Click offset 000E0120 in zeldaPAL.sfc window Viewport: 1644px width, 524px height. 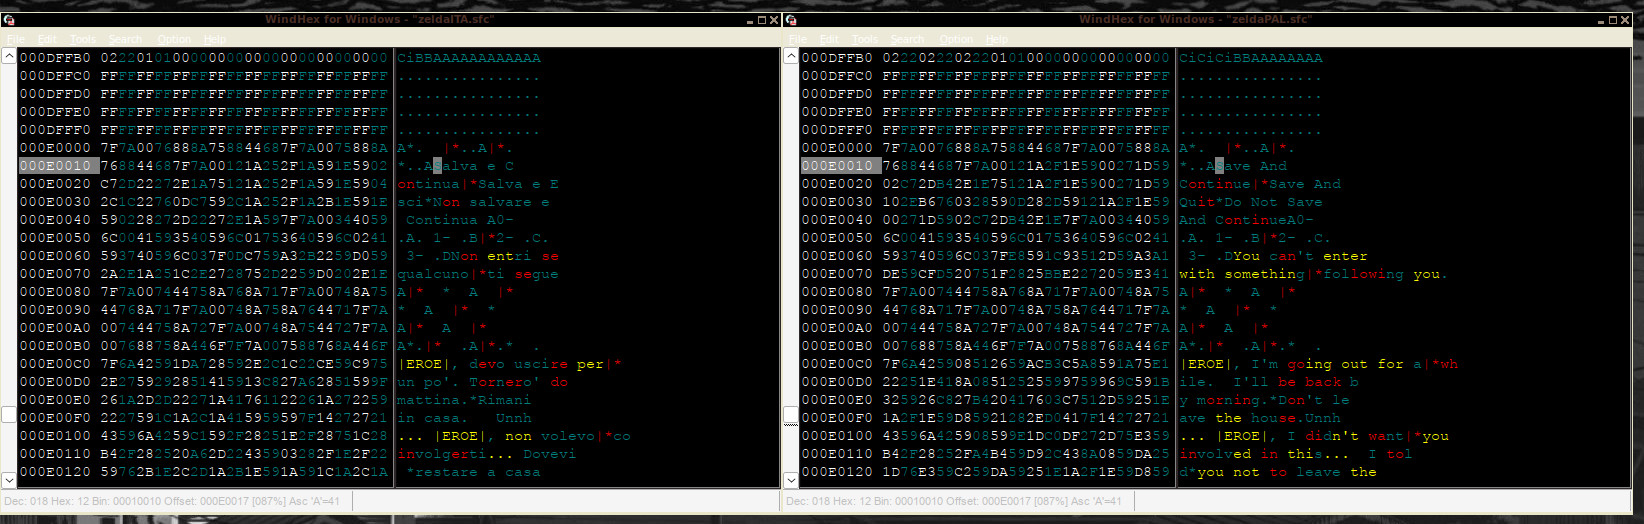837,472
